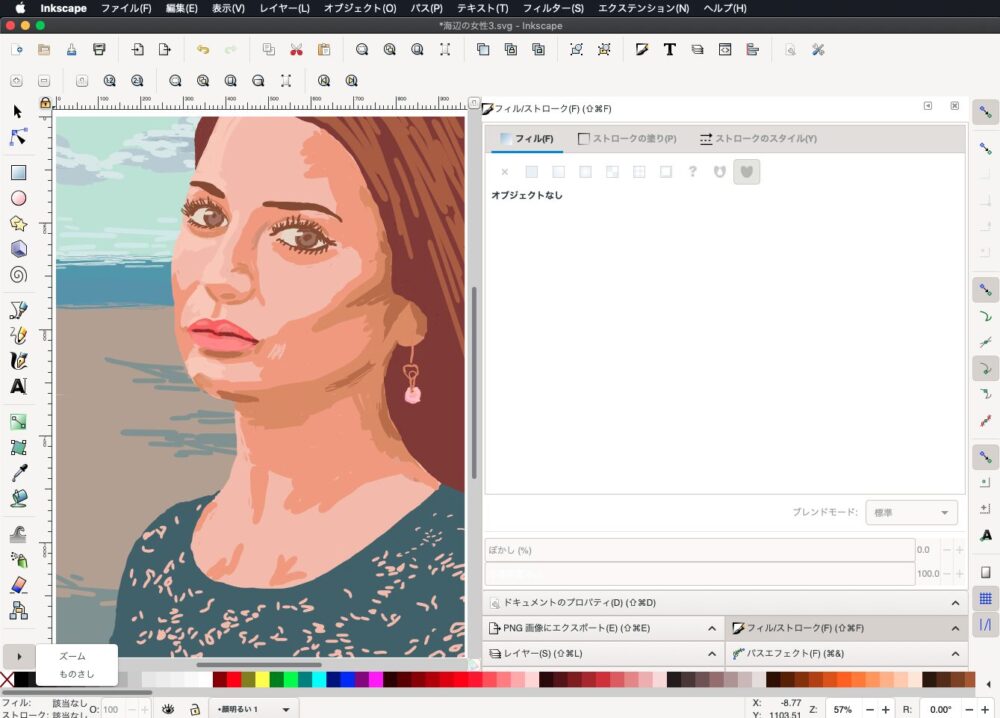Screen dimensions: 1000x718
Task: Select the Node edit tool
Action: pyautogui.click(x=18, y=137)
